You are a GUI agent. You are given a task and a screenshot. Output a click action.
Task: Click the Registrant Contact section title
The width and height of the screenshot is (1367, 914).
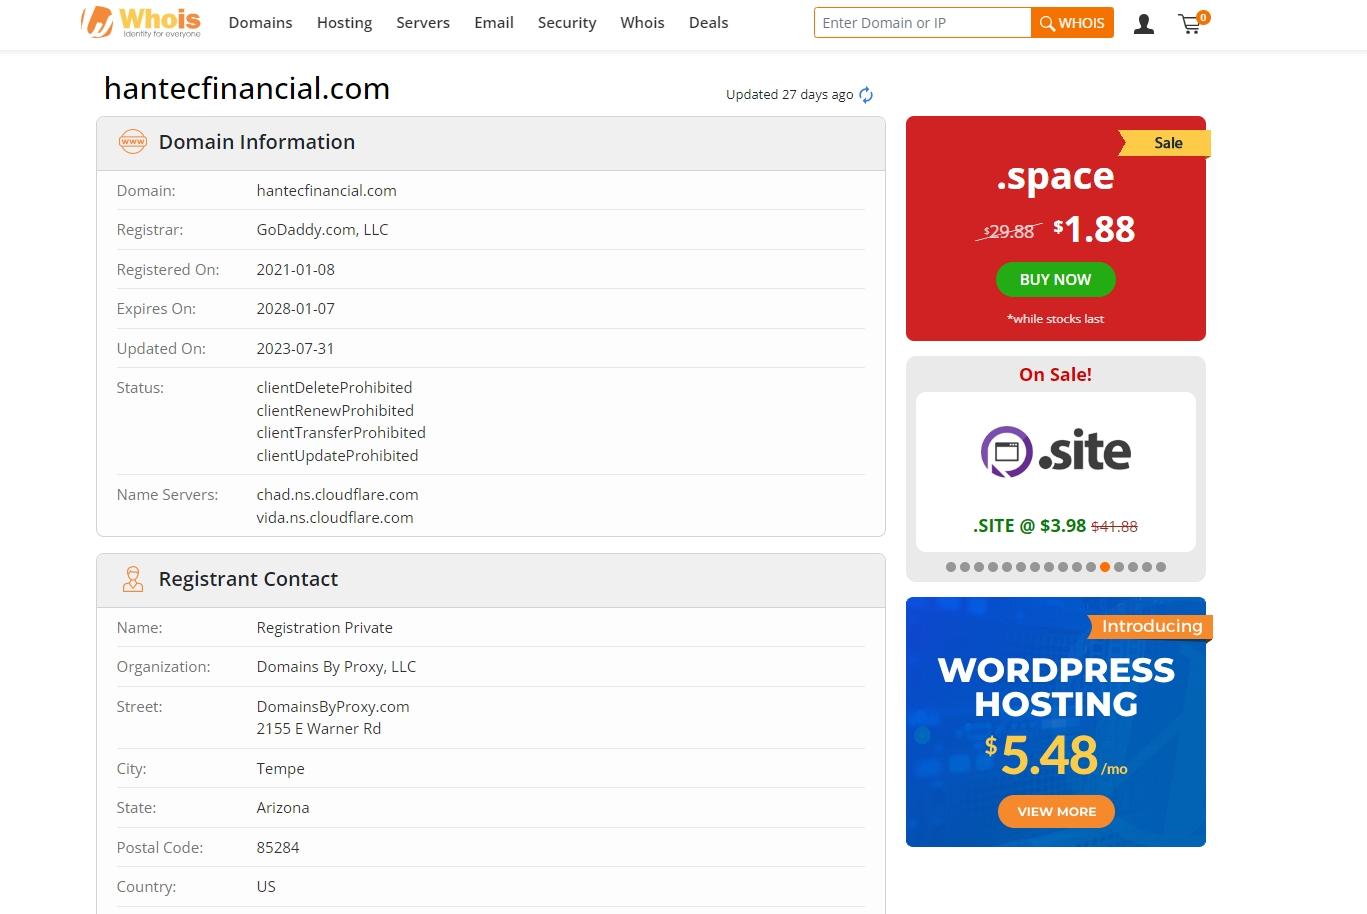click(248, 579)
